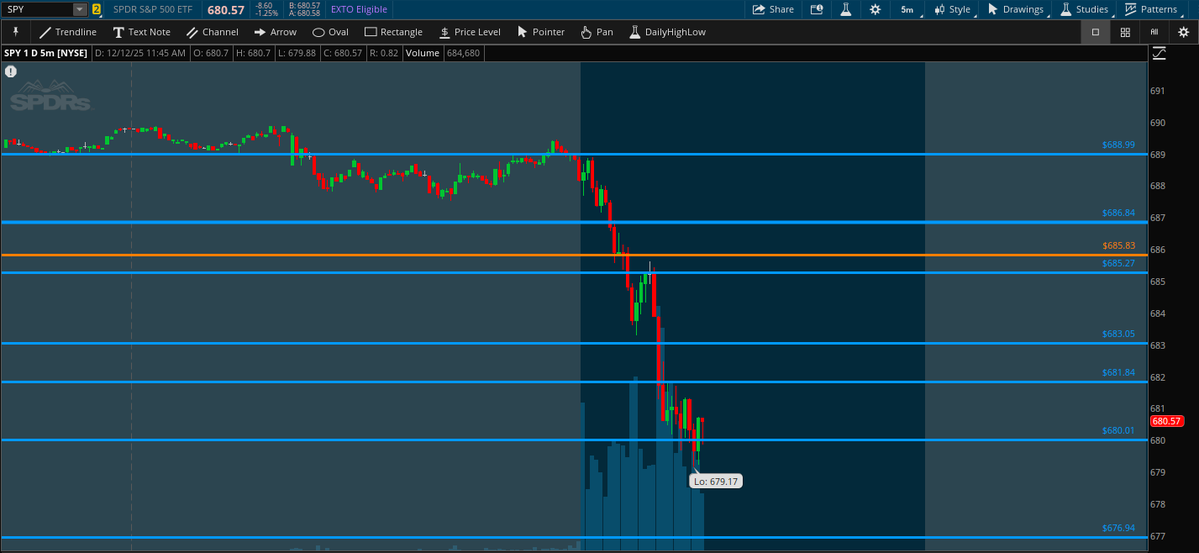Click the $685.27 price level label
Image resolution: width=1199 pixels, height=553 pixels.
[x=1118, y=262]
